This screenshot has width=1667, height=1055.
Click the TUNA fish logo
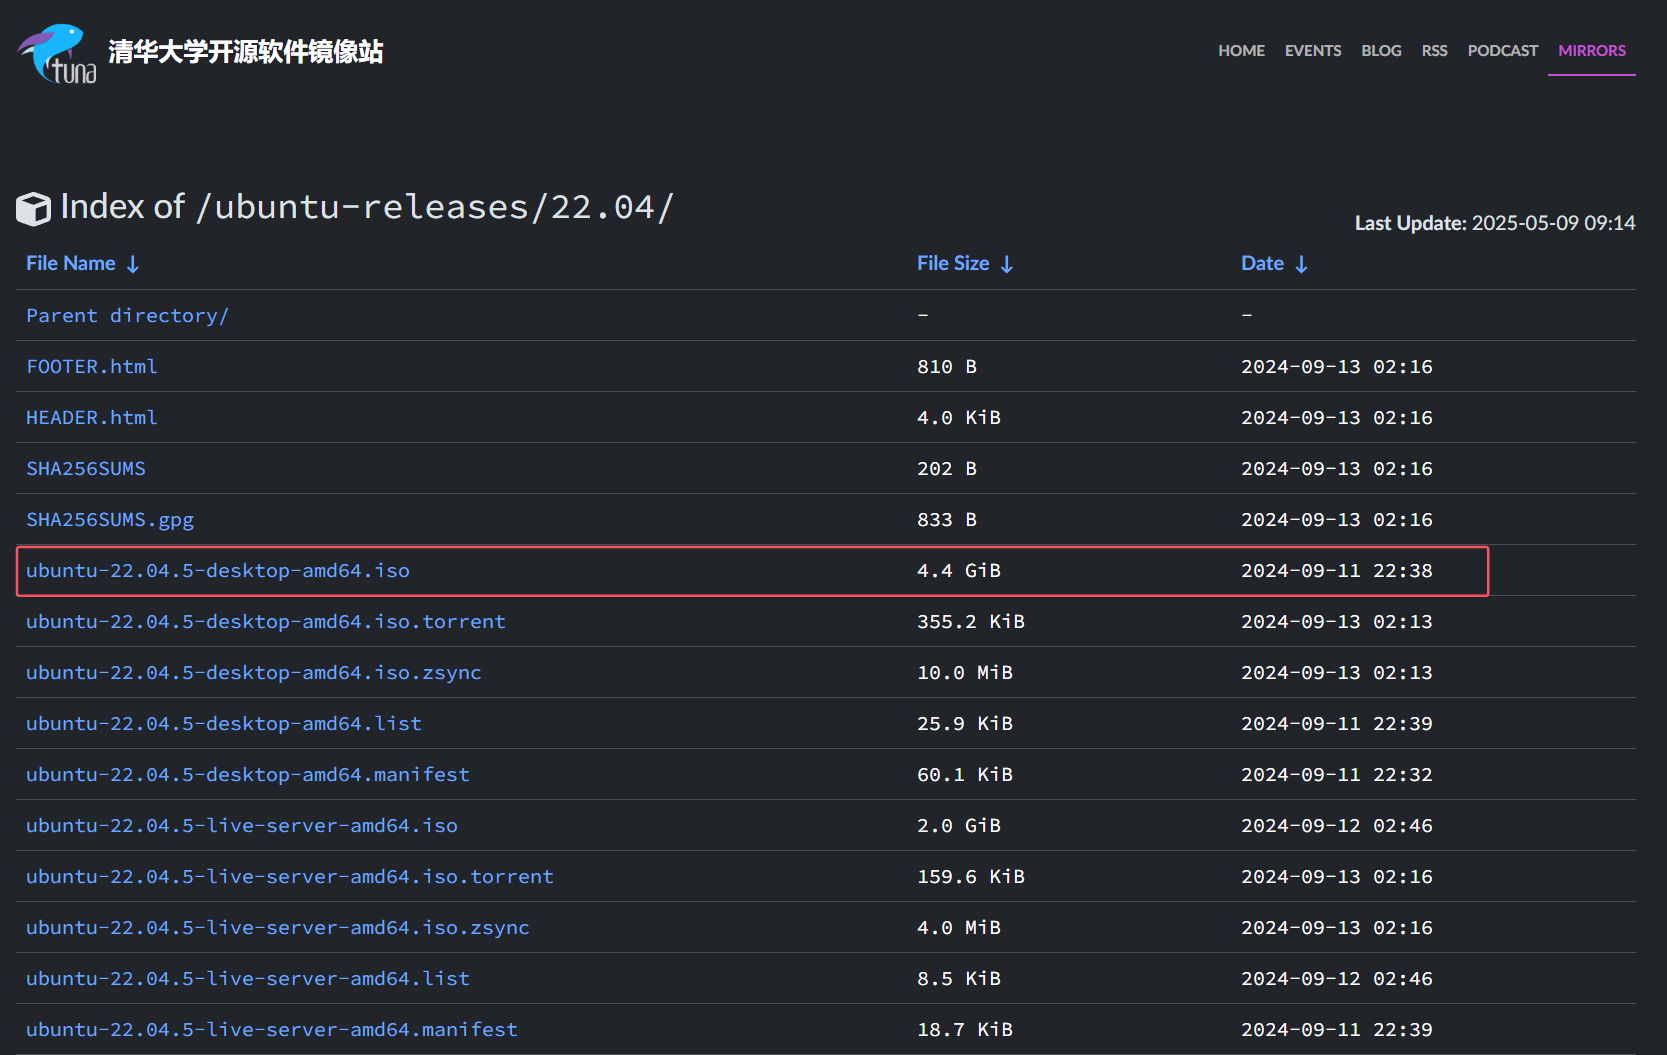tap(57, 54)
